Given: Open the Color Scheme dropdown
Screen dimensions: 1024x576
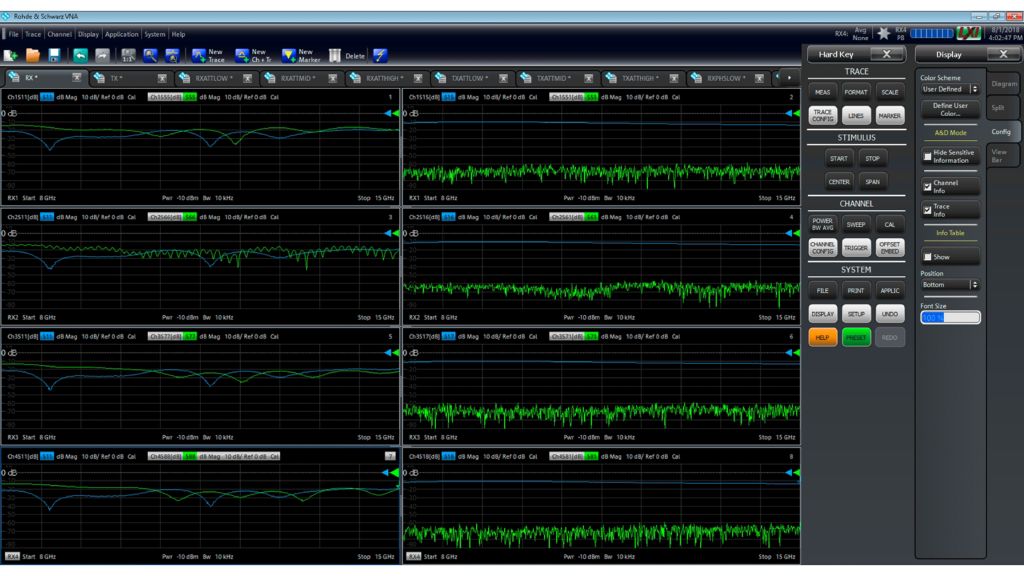Looking at the screenshot, I should pyautogui.click(x=949, y=89).
